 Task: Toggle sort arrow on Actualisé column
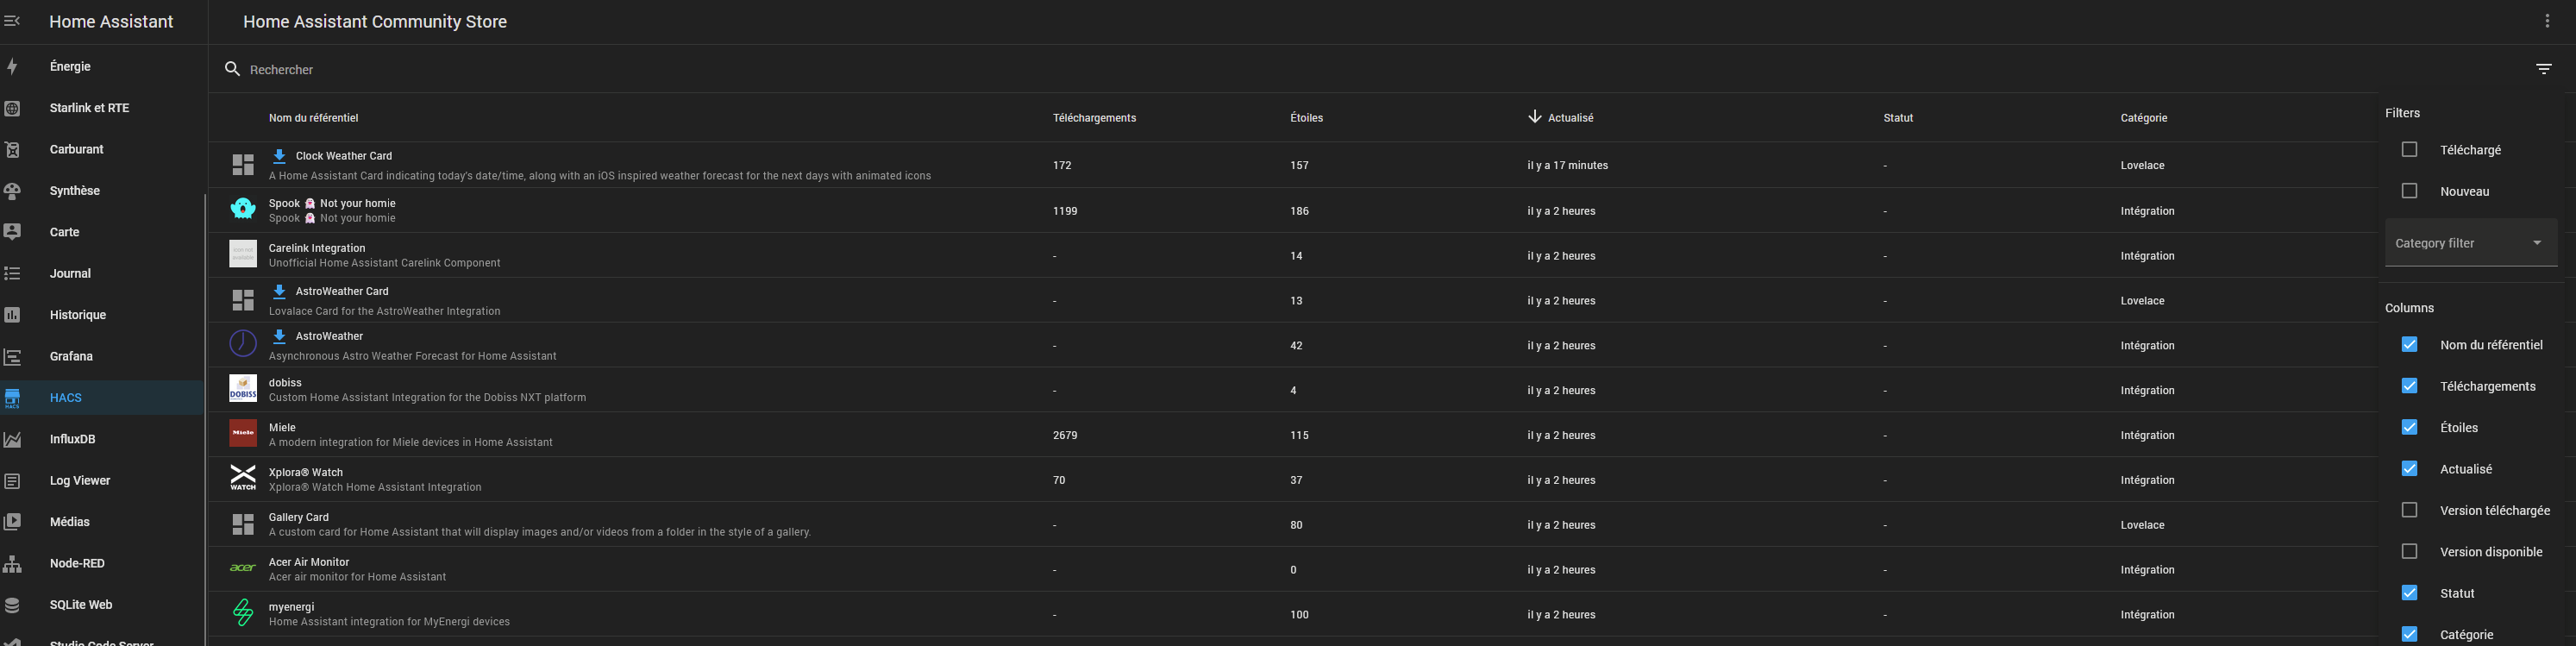(1534, 117)
